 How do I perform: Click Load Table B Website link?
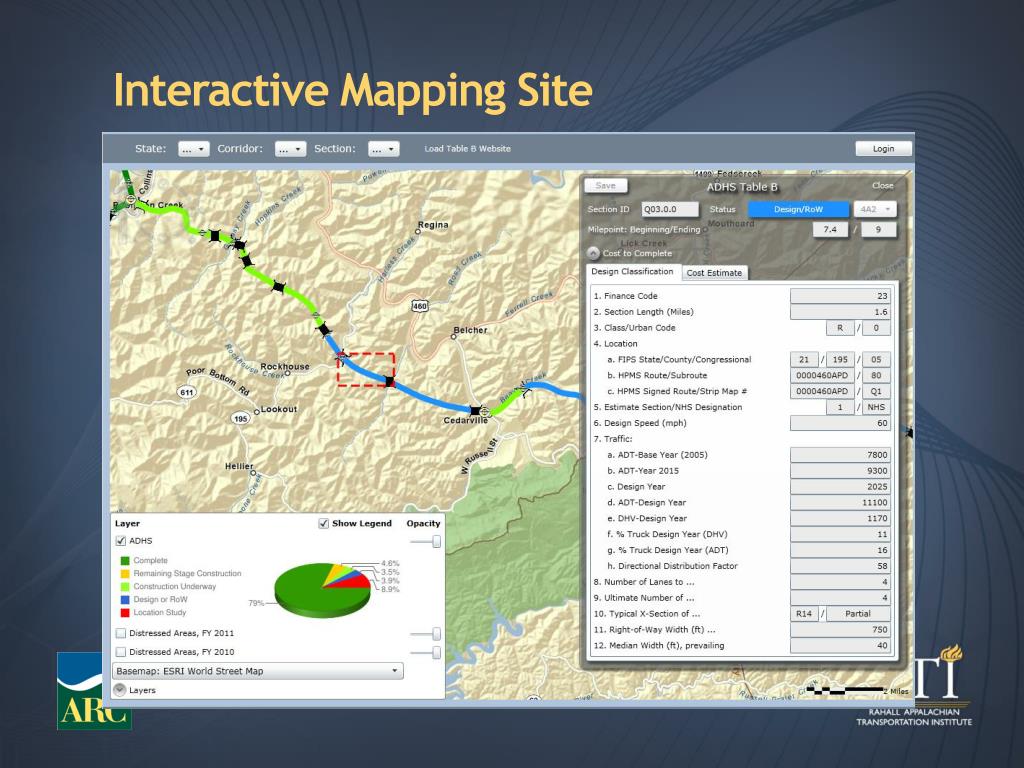pos(468,149)
